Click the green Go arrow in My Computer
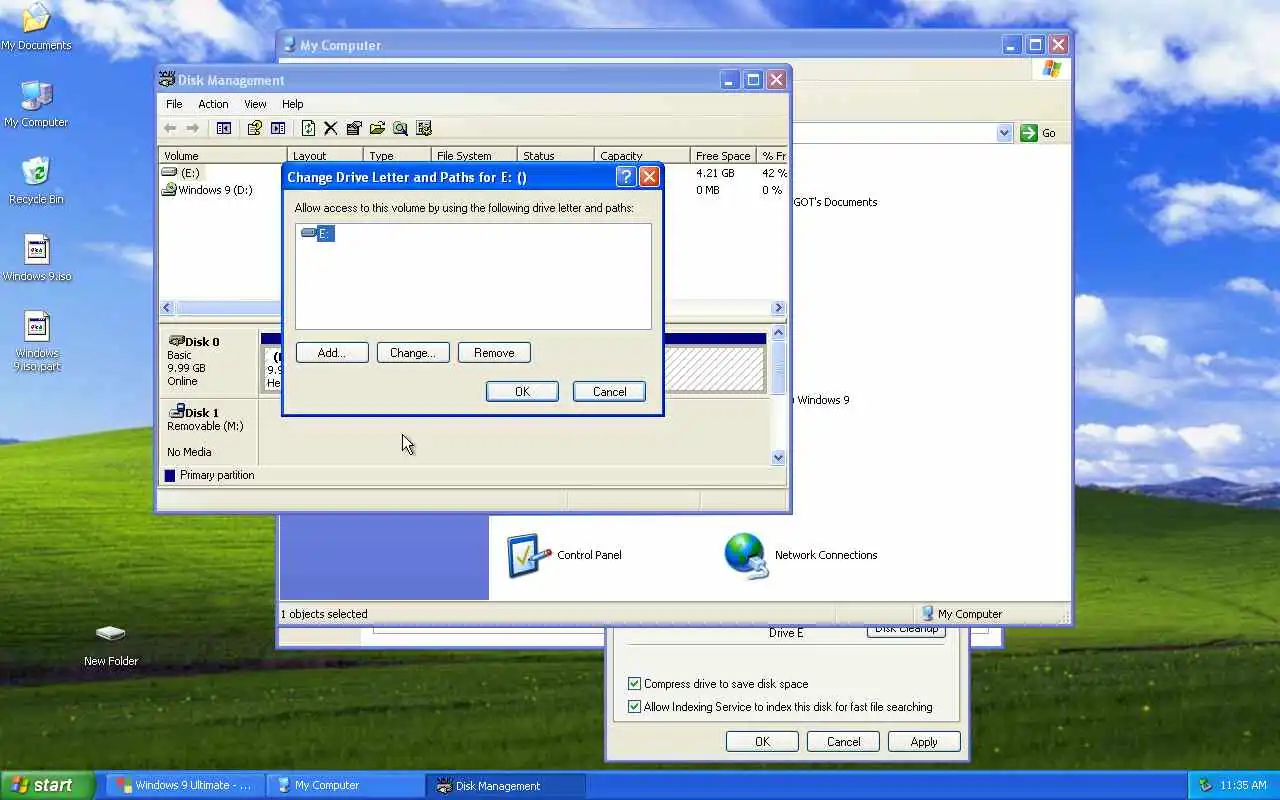Image resolution: width=1280 pixels, height=800 pixels. point(1029,133)
